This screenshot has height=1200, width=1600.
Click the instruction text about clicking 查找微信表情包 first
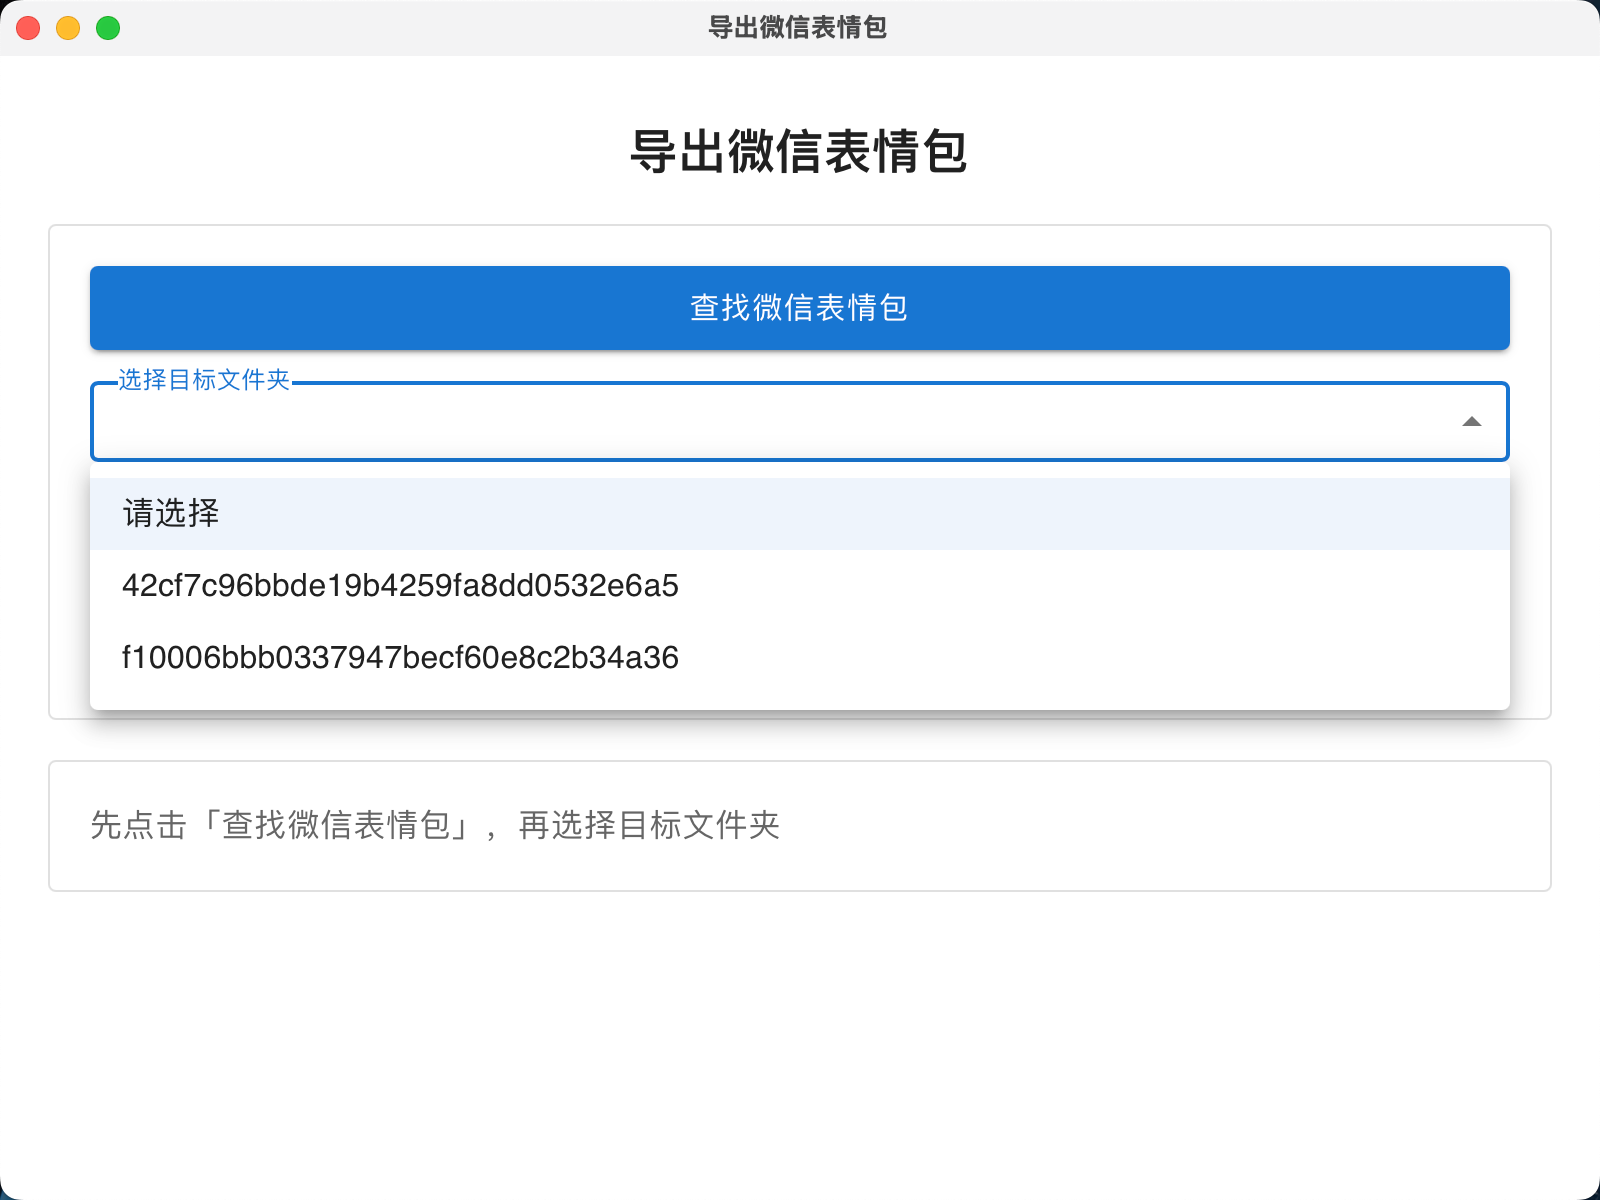(436, 826)
